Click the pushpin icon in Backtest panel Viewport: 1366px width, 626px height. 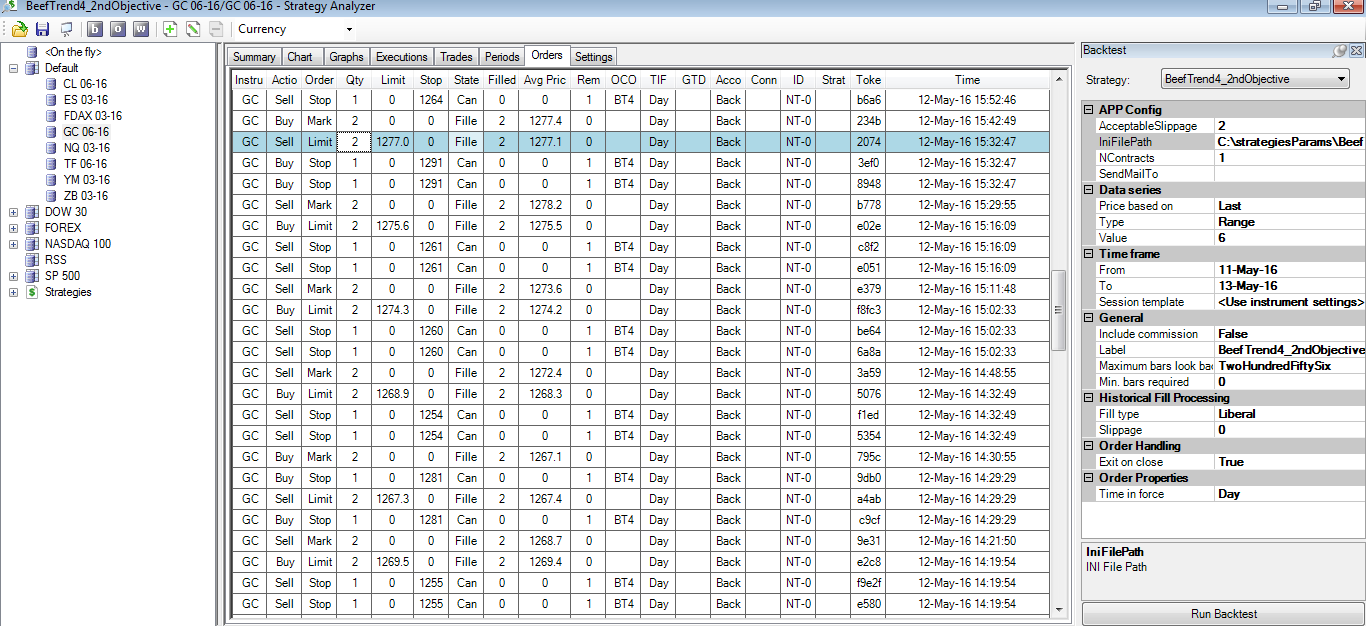pos(1340,50)
